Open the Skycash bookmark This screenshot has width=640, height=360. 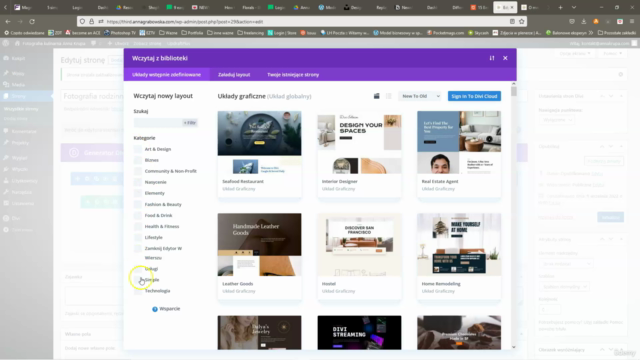tap(478, 33)
